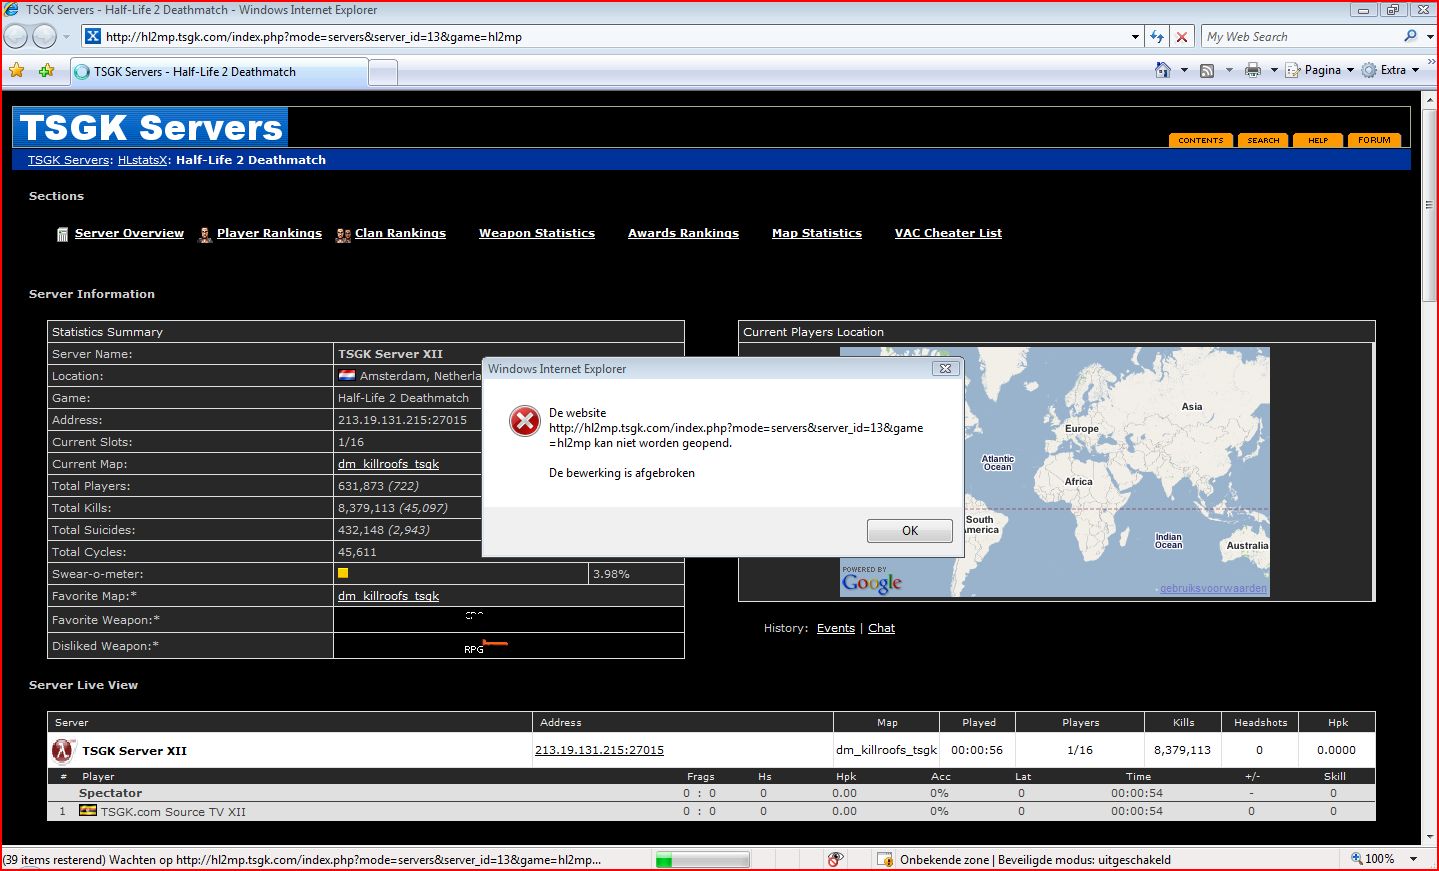This screenshot has height=871, width=1439.
Task: Click Add to Favorites star-plus icon
Action: click(x=46, y=70)
